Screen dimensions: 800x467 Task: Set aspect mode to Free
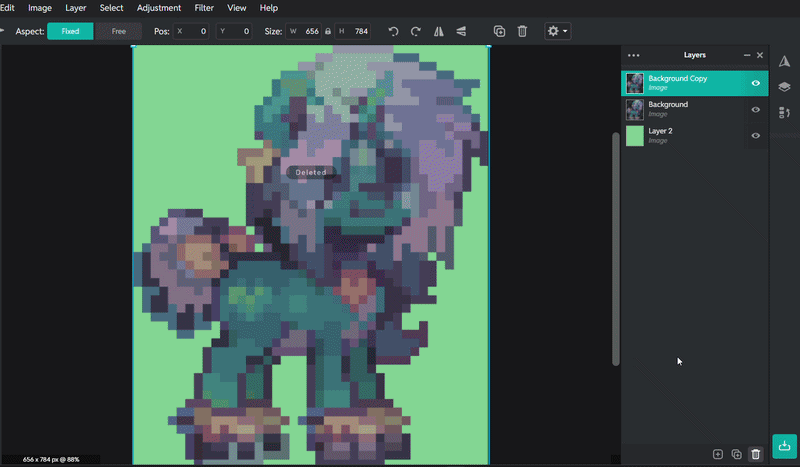[x=119, y=31]
